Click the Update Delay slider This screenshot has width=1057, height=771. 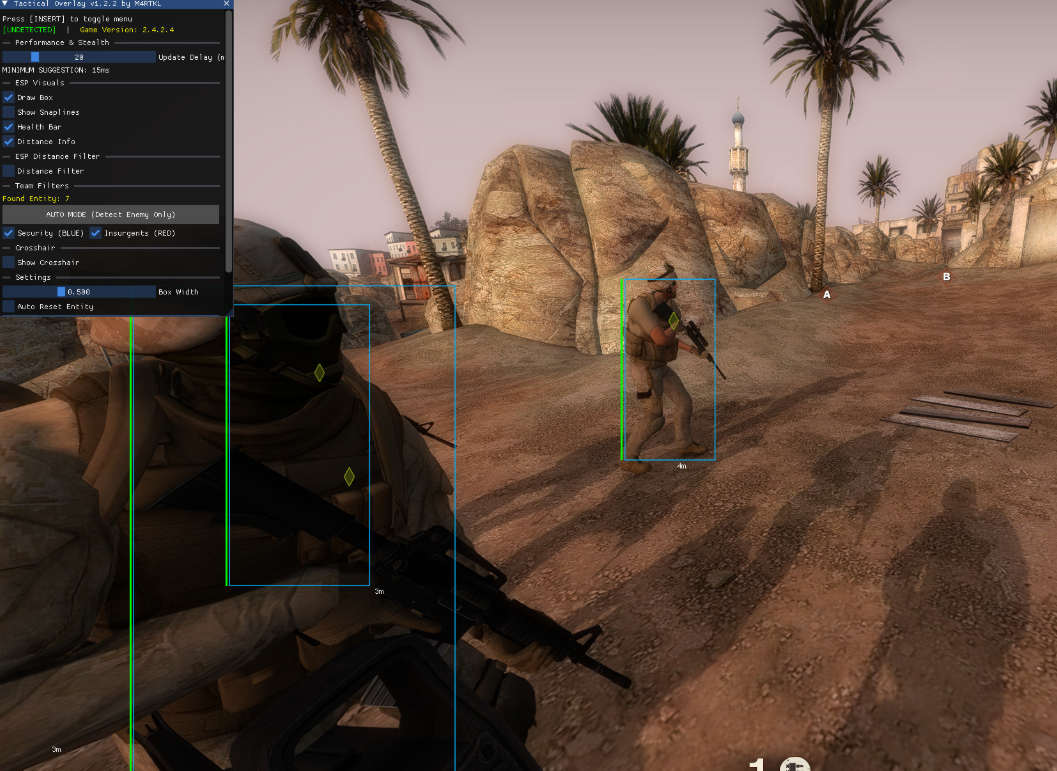[78, 57]
